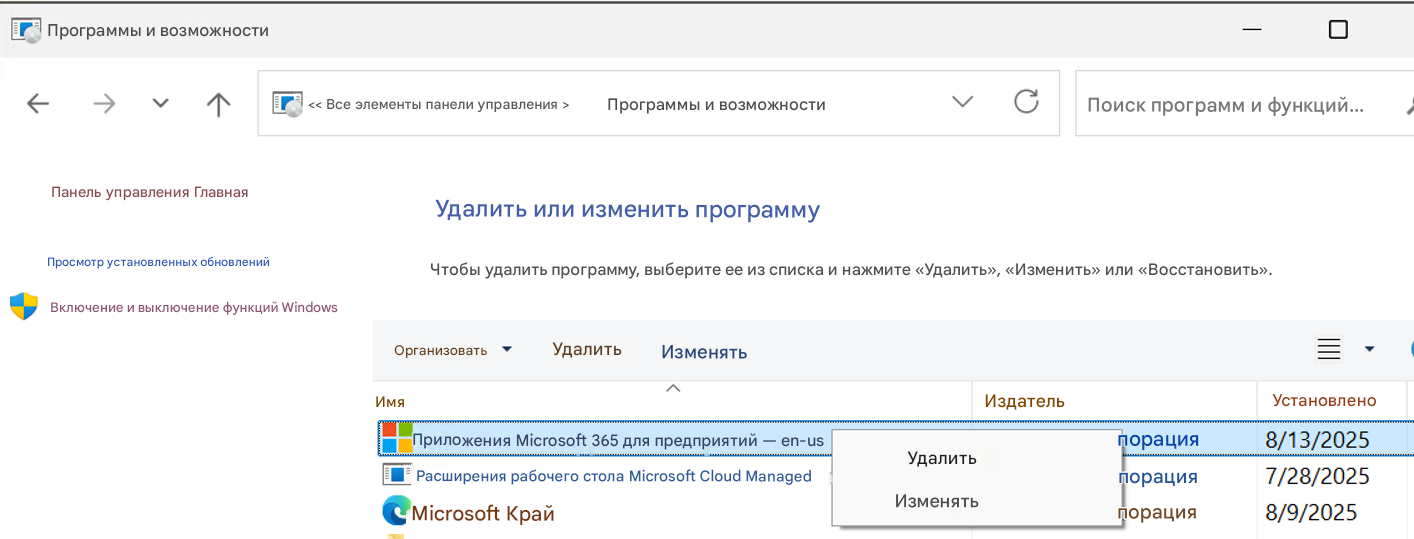1414x539 pixels.
Task: Open recent locations chevron beside forward arrow
Action: (x=160, y=104)
